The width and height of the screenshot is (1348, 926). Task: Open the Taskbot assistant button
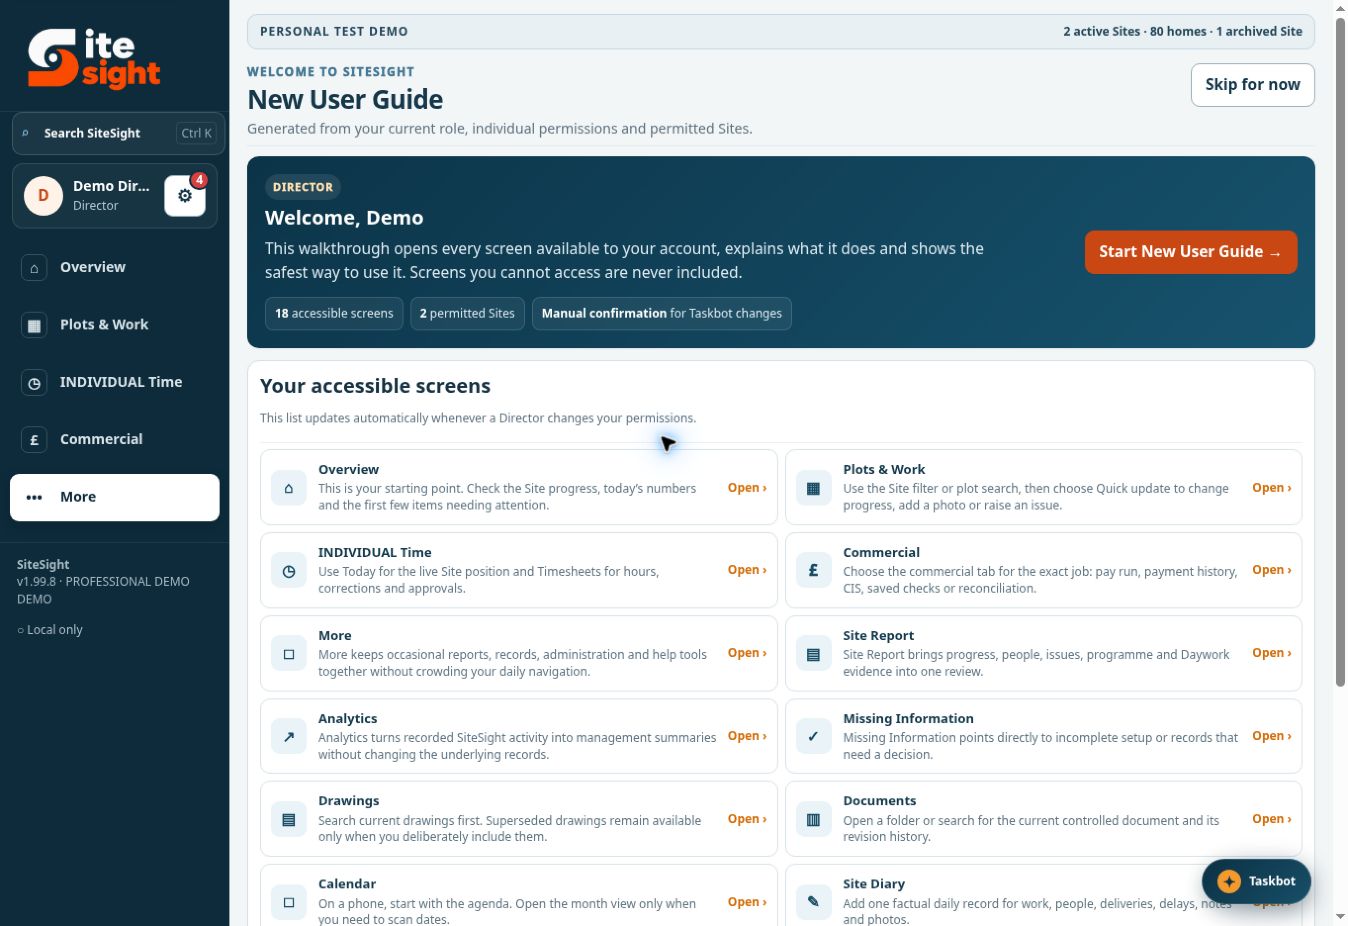tap(1256, 881)
